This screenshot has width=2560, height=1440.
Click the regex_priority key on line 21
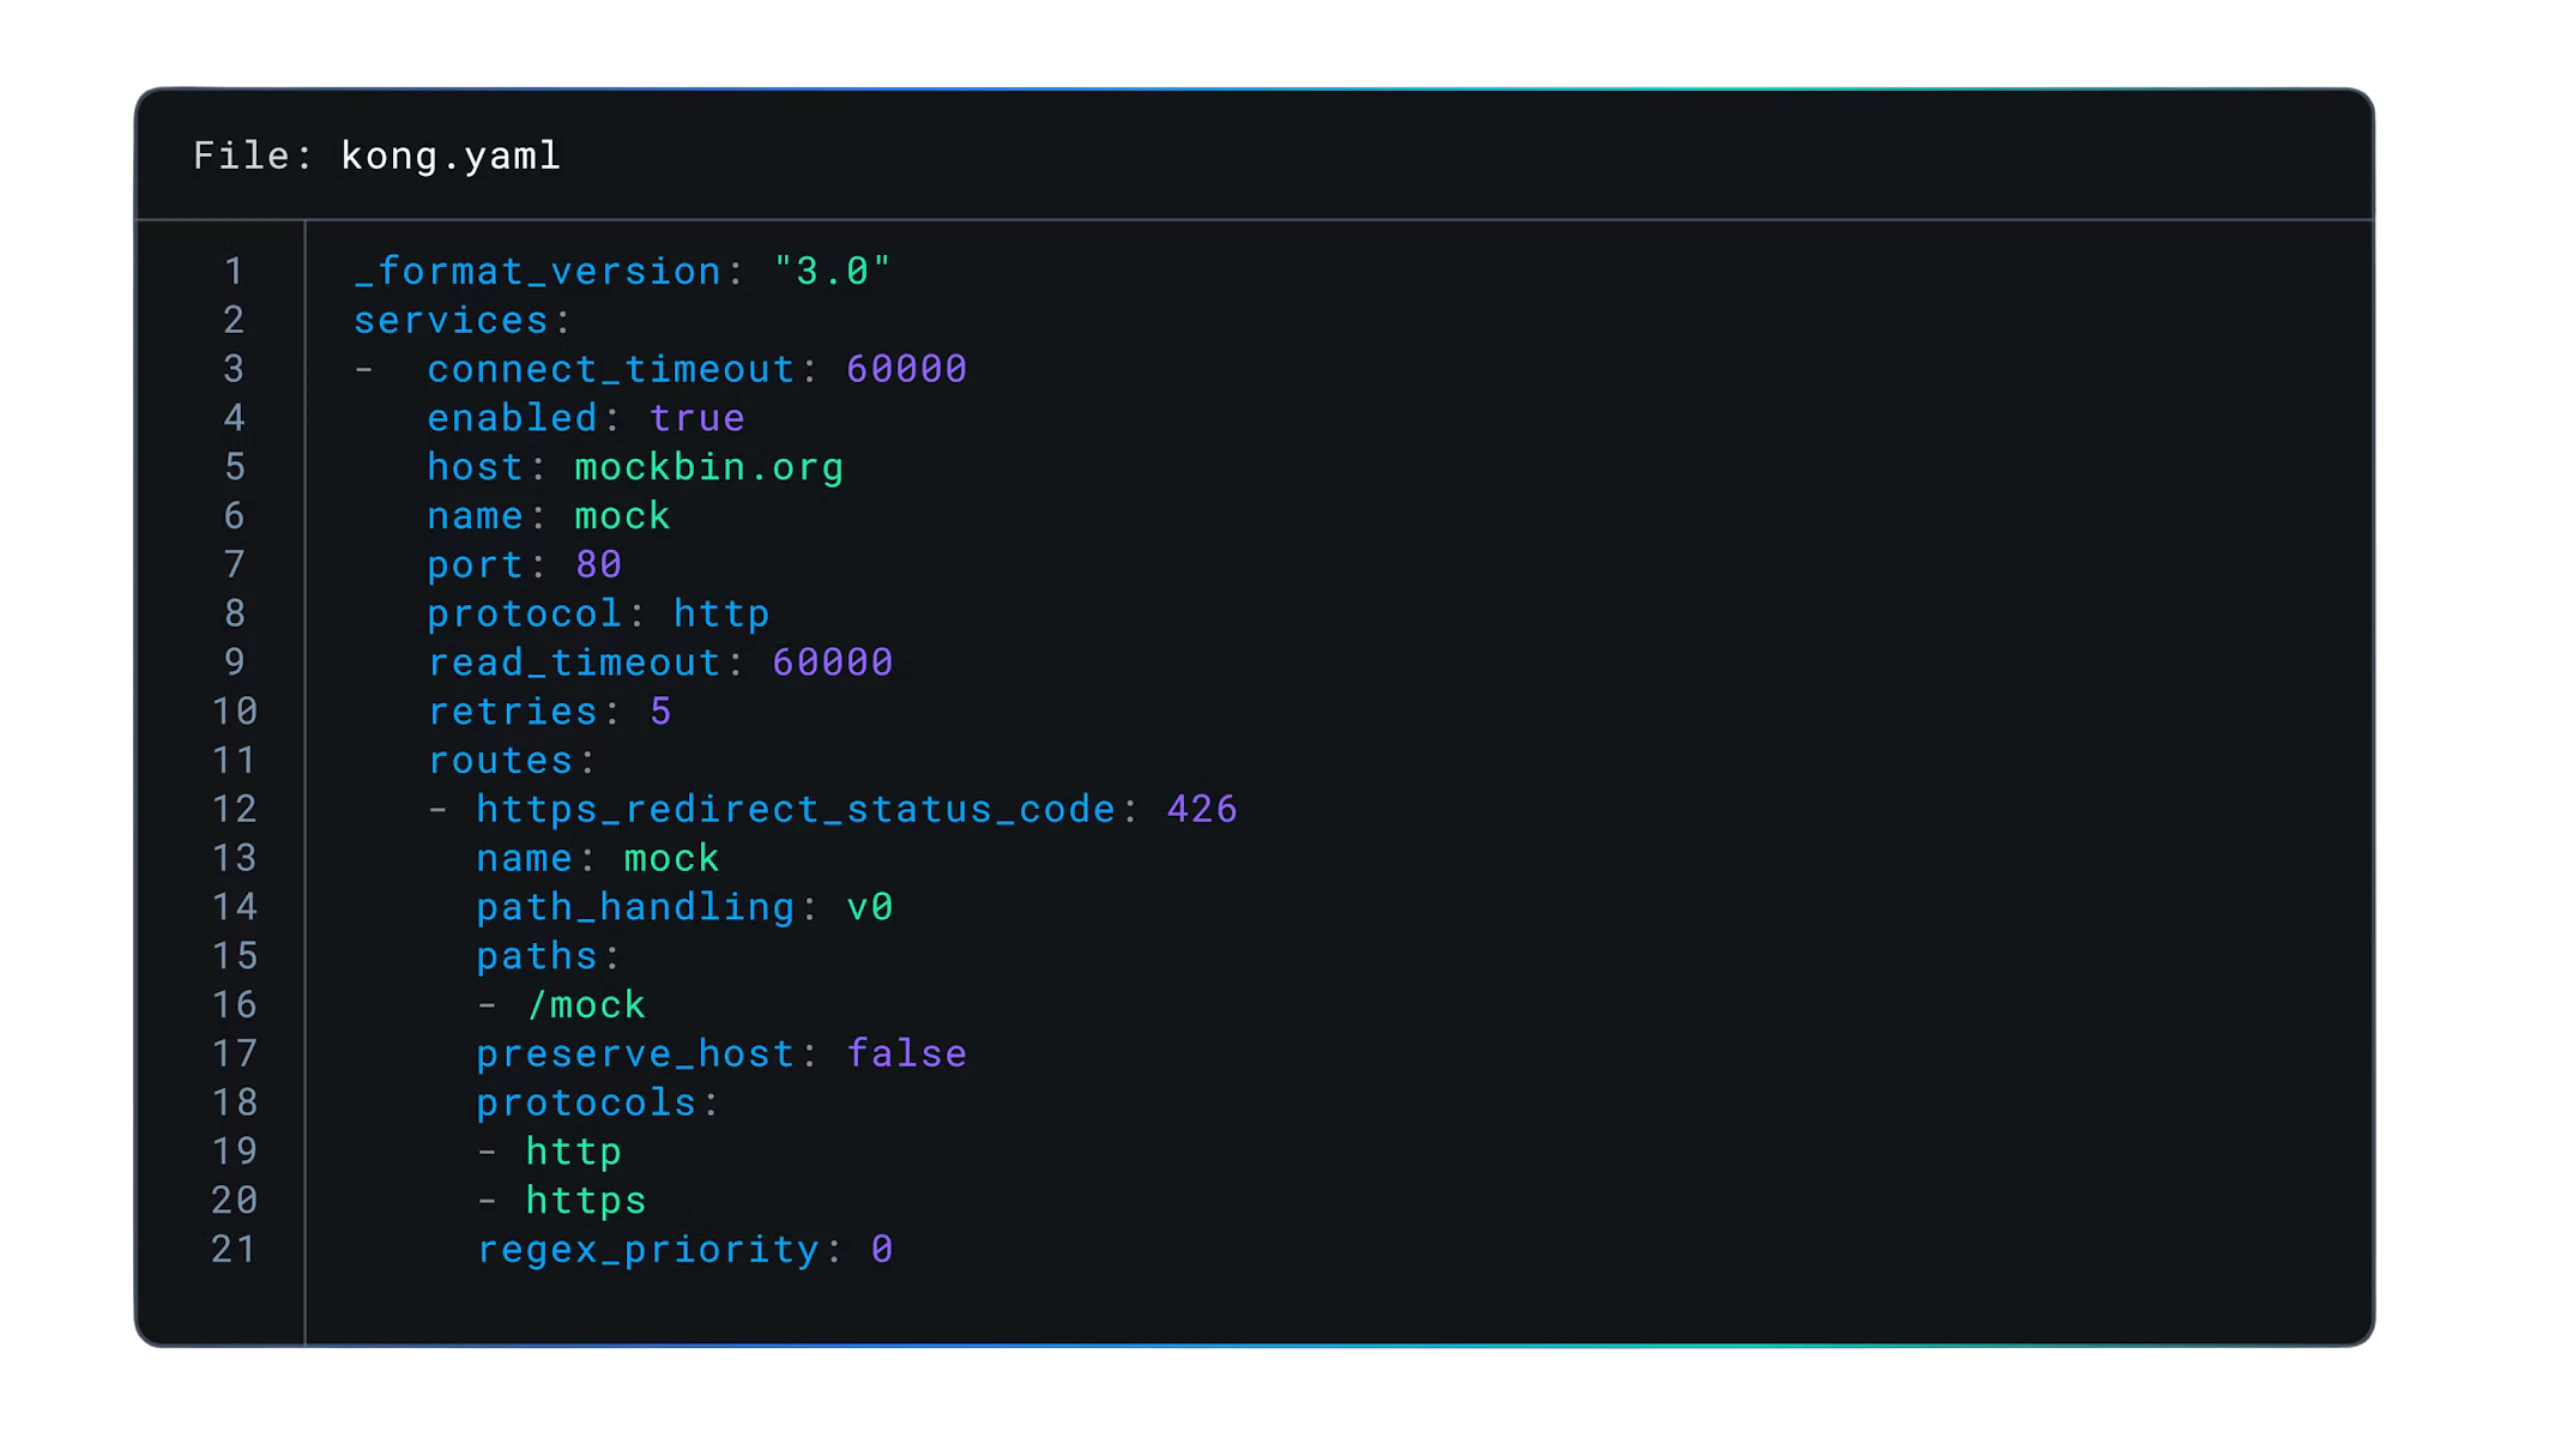(x=648, y=1249)
